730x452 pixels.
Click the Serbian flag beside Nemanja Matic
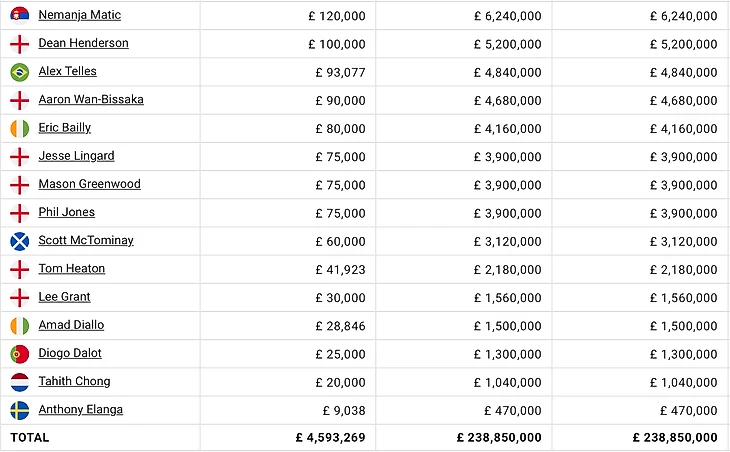[x=19, y=15]
